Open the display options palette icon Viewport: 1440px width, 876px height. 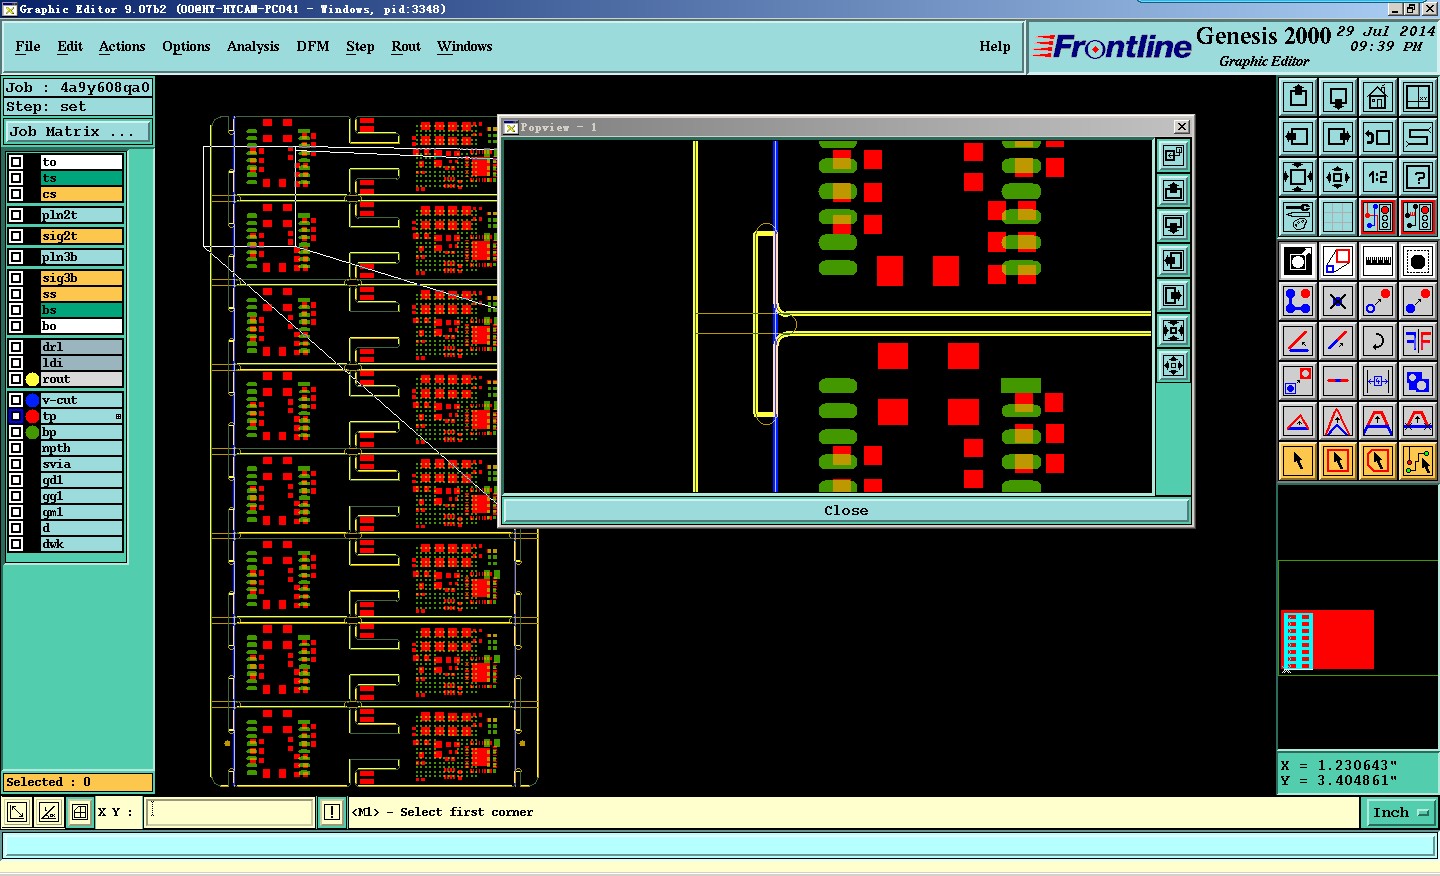click(1298, 216)
